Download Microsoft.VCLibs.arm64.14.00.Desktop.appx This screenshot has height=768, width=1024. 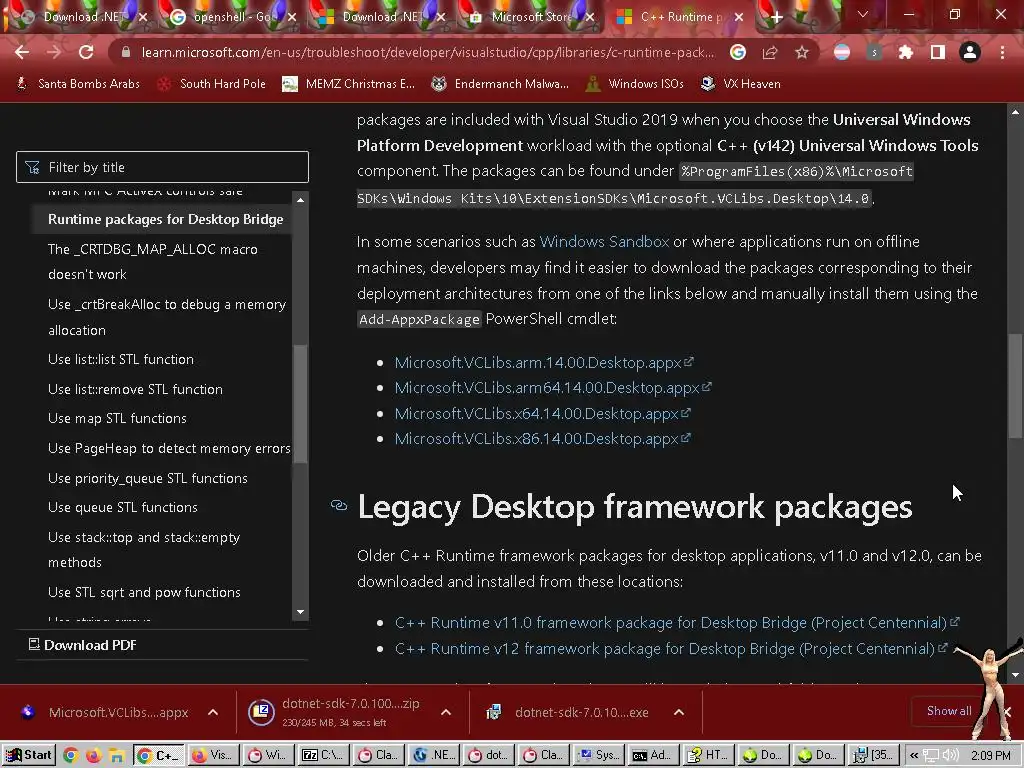tap(552, 388)
